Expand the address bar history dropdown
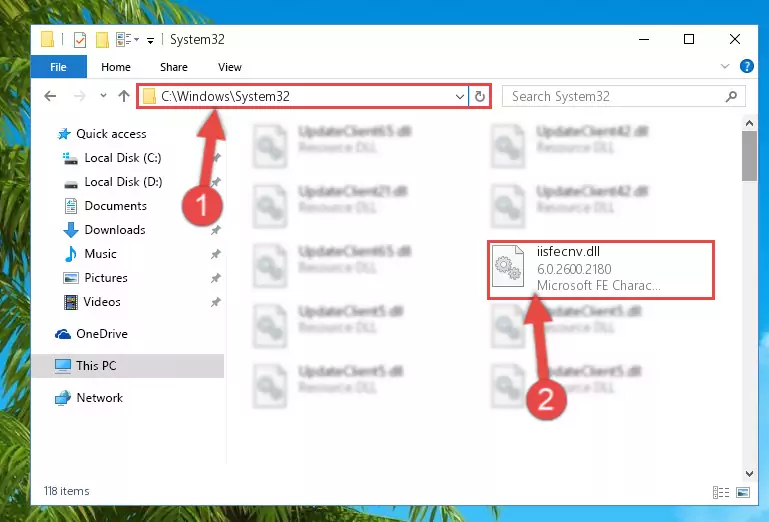 tap(460, 97)
